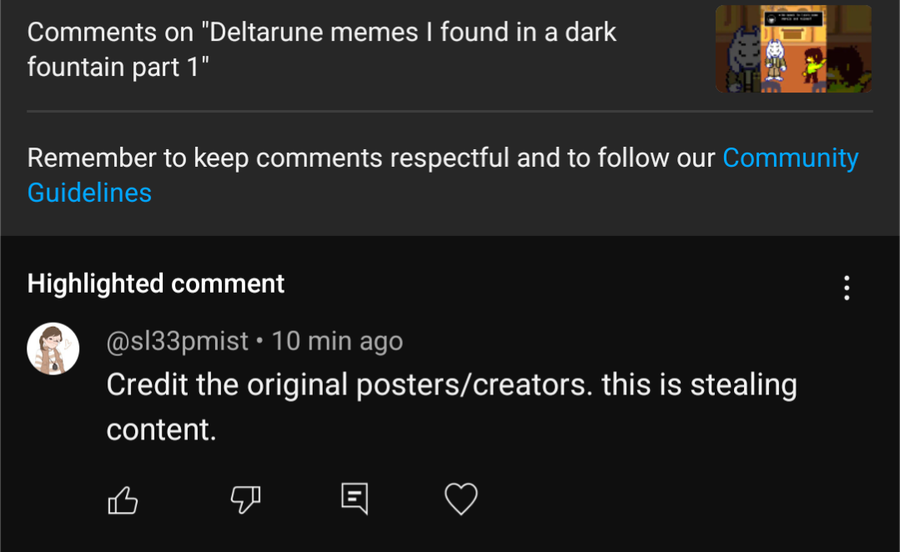Open @sl33pmist's profile avatar

52,348
